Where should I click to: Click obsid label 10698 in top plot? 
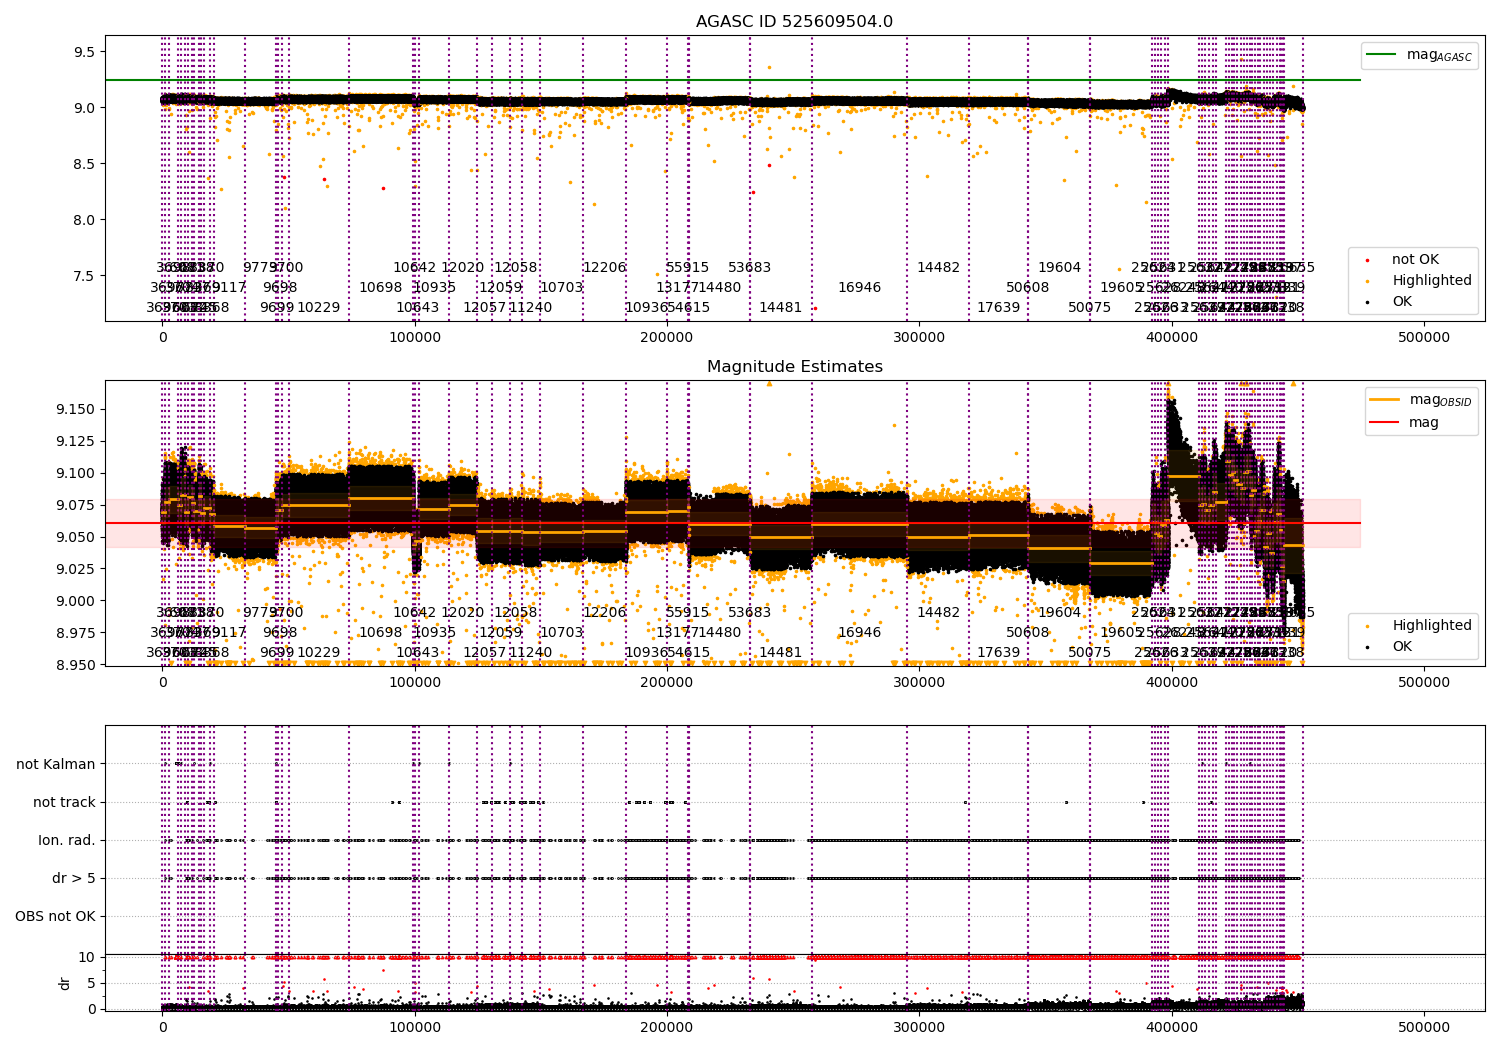pos(381,287)
